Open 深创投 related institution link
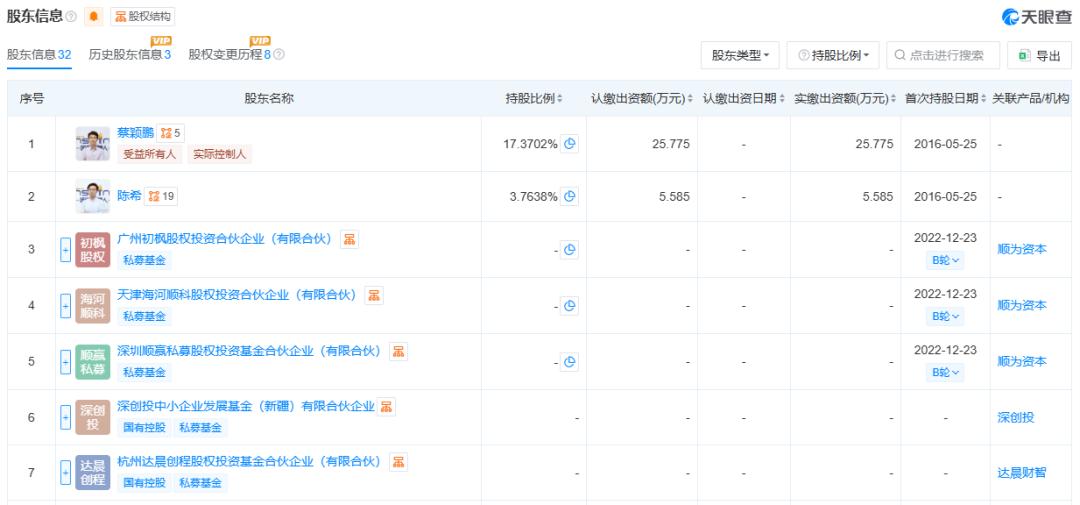This screenshot has height=505, width=1080. pyautogui.click(x=1016, y=418)
